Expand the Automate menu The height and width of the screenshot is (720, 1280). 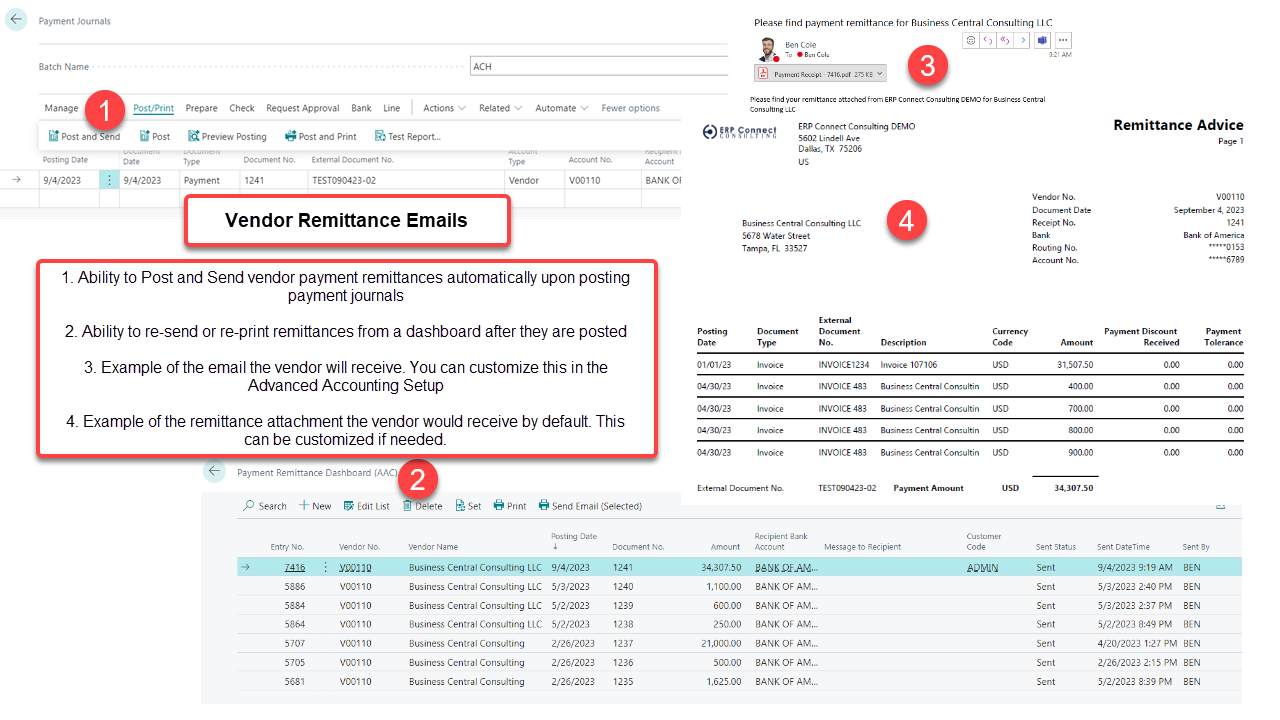(561, 108)
